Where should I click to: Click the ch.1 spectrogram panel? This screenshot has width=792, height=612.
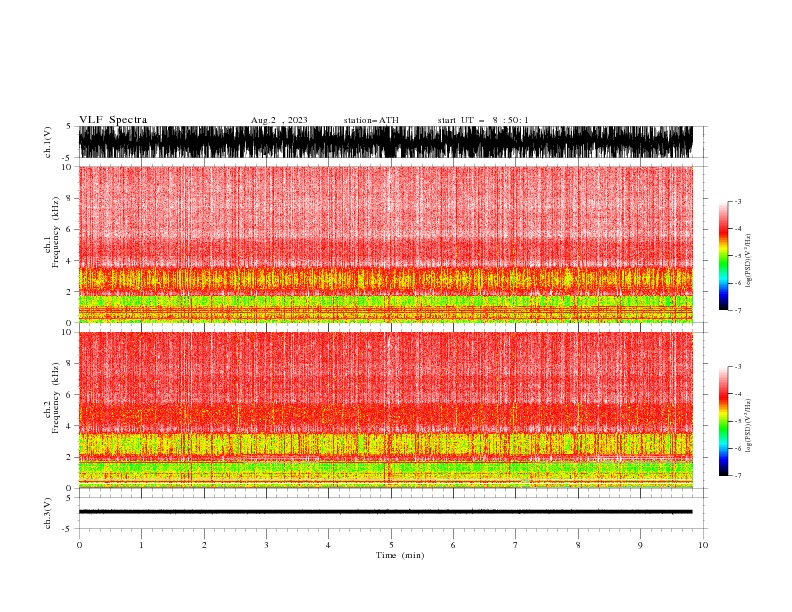tap(385, 244)
